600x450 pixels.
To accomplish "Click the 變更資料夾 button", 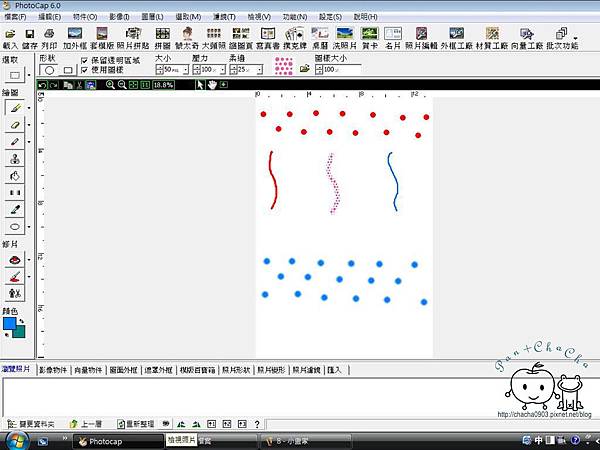I will [31, 424].
